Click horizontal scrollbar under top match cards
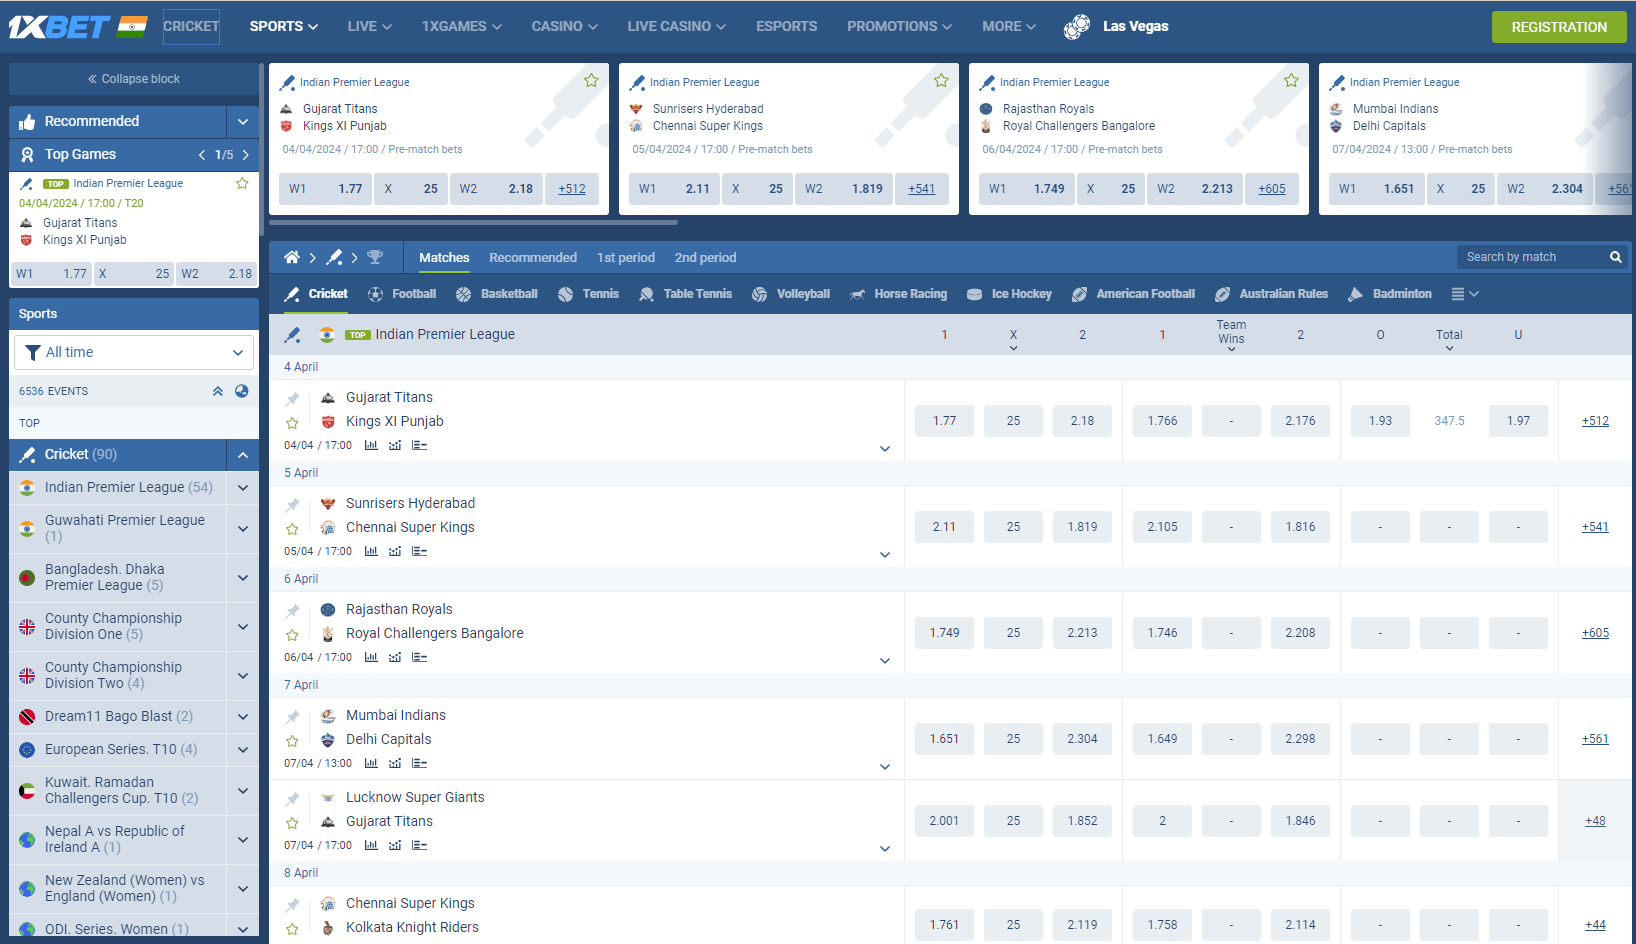Screen dimensions: 1636x944 [475, 223]
